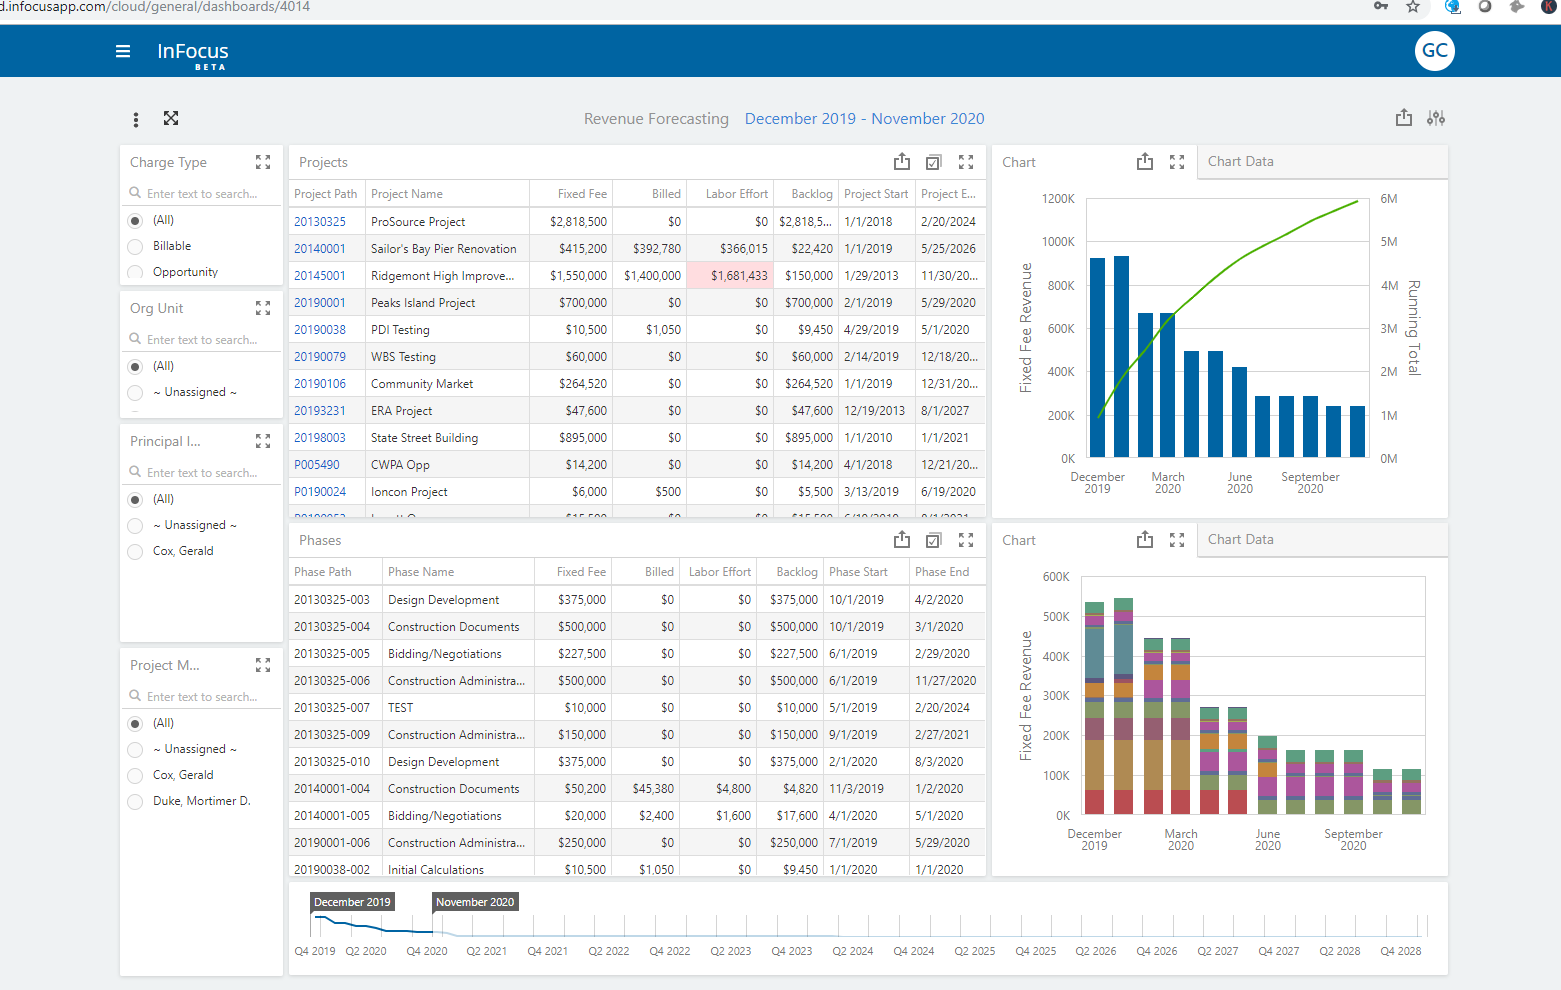1561x990 pixels.
Task: Switch to Chart Data on the lower chart
Action: [1241, 539]
